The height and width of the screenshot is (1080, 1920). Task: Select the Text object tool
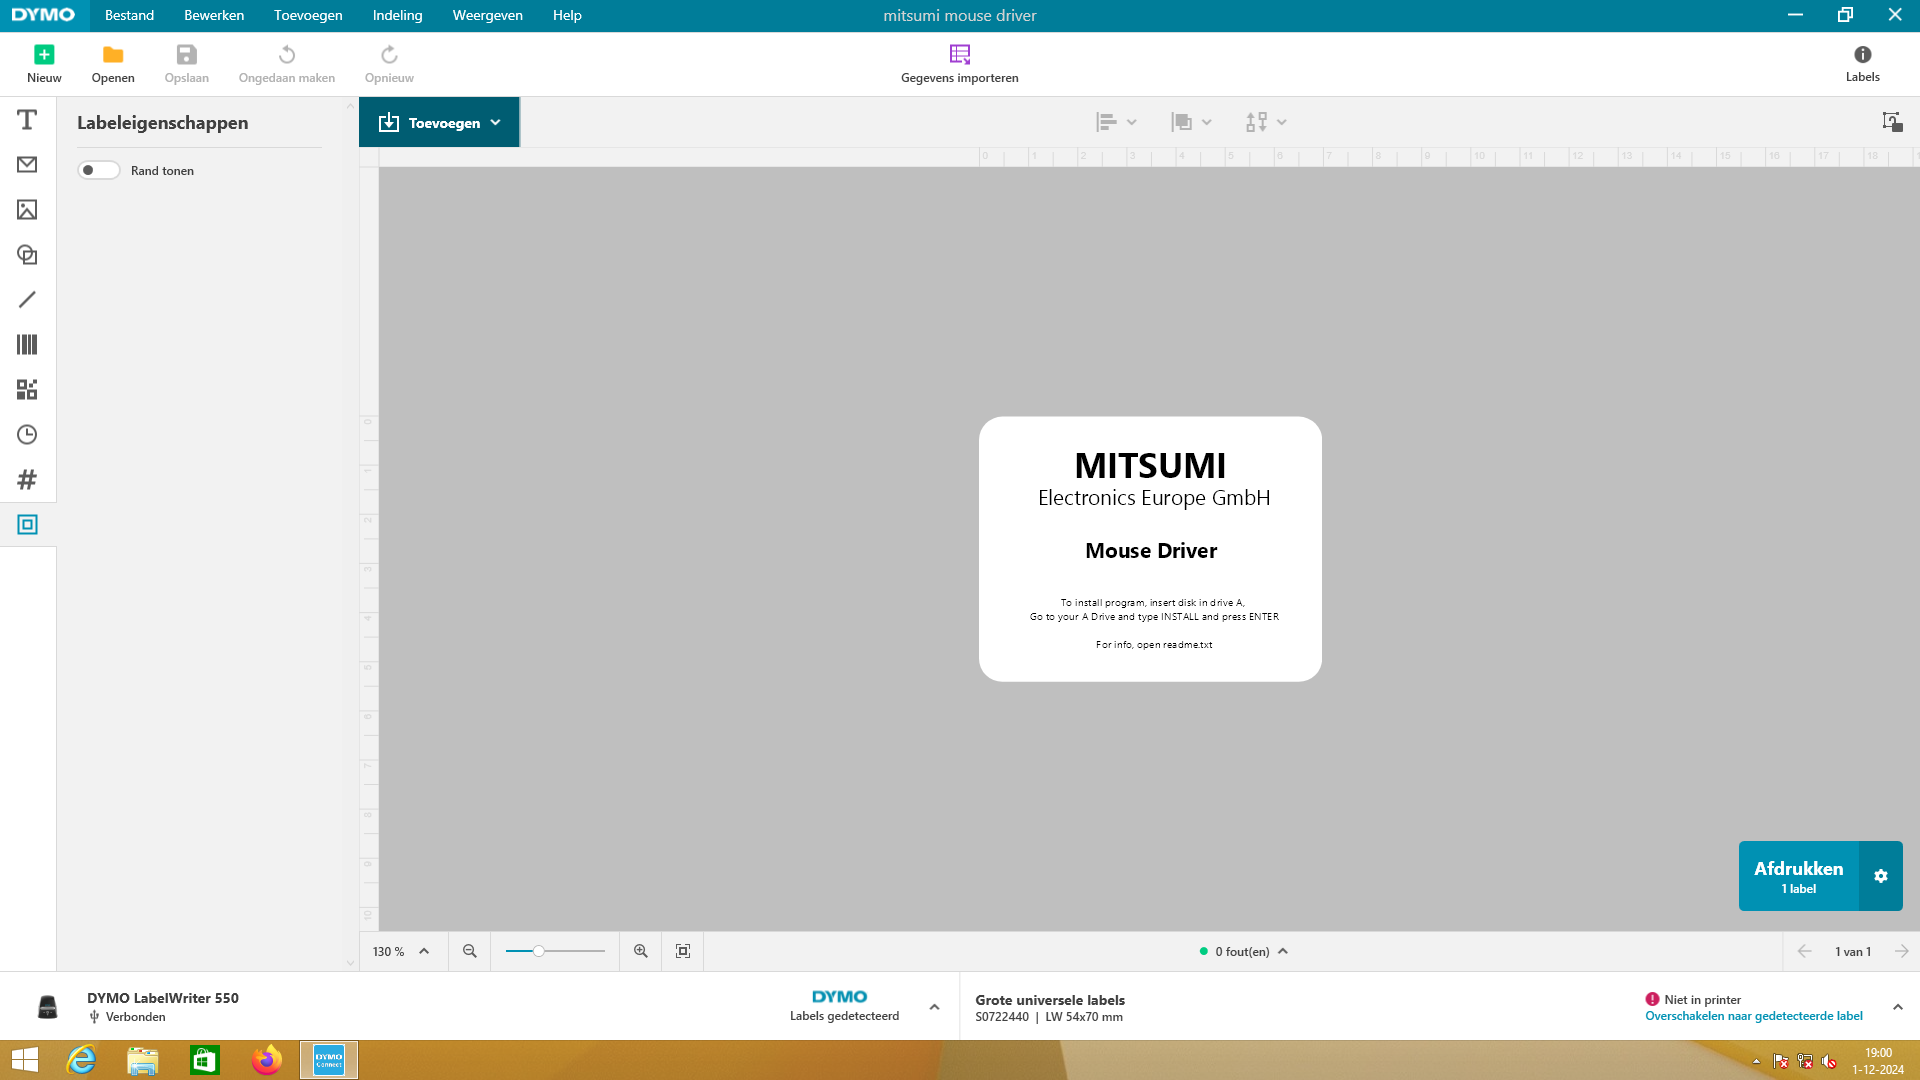27,120
